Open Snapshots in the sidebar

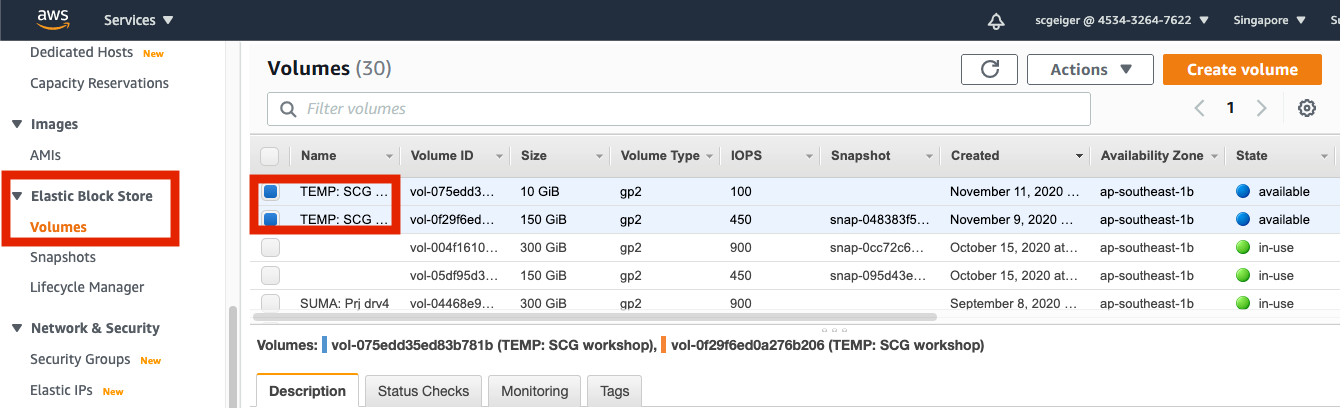click(63, 257)
